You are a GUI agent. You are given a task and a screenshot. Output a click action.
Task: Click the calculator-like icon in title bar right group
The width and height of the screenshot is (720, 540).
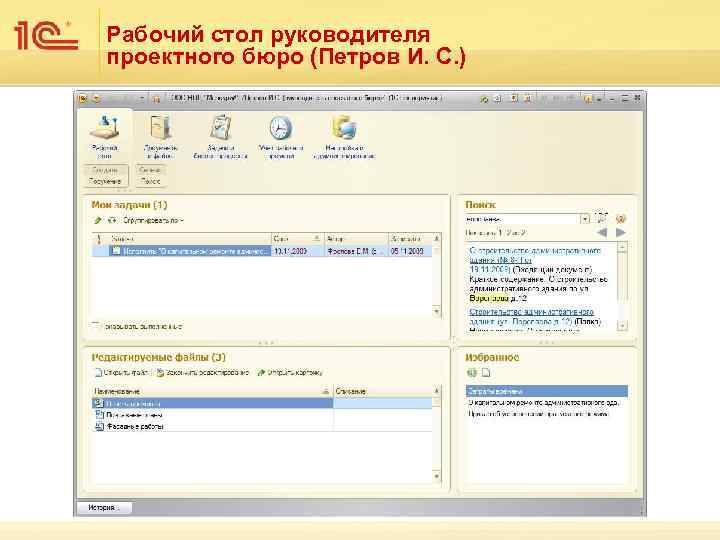point(515,98)
